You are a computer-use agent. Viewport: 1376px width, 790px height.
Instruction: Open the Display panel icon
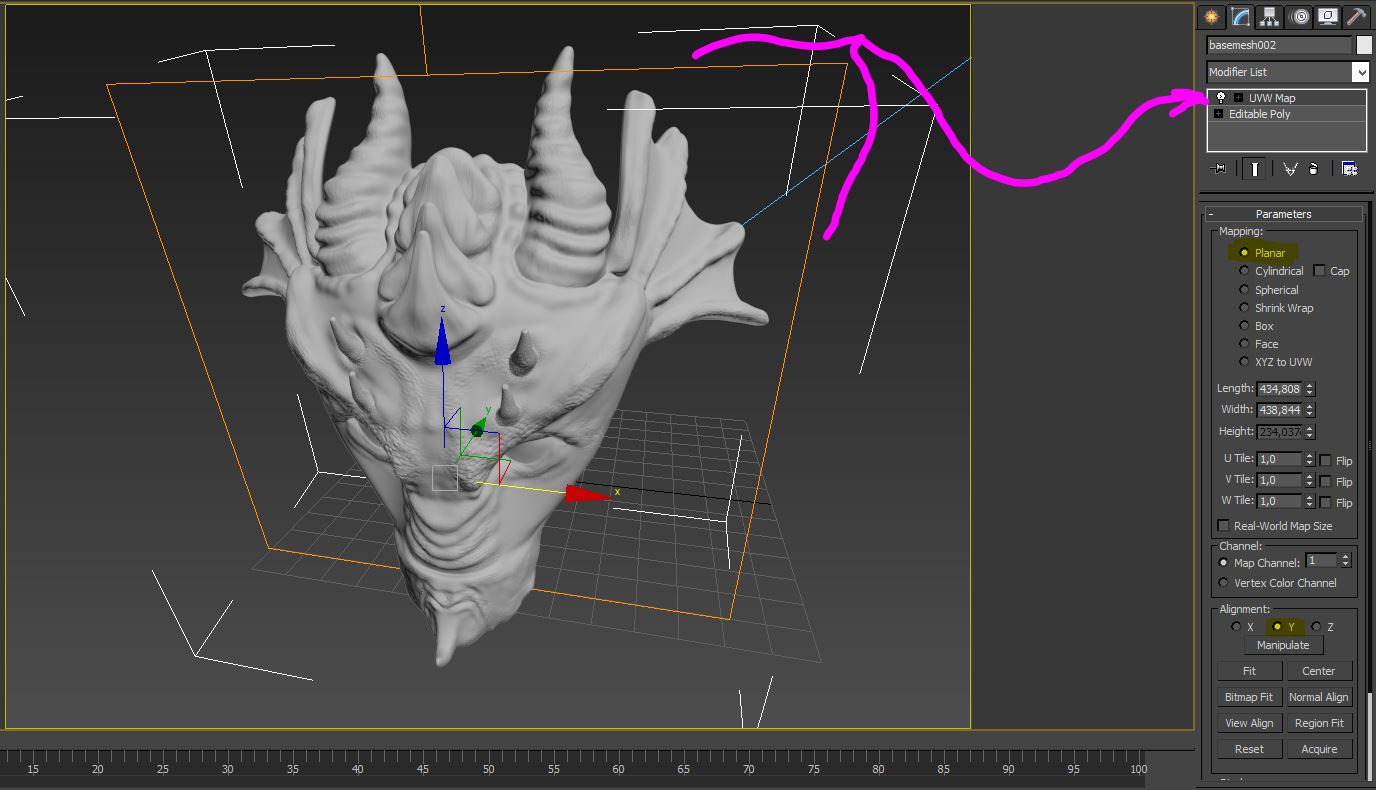pos(1328,17)
